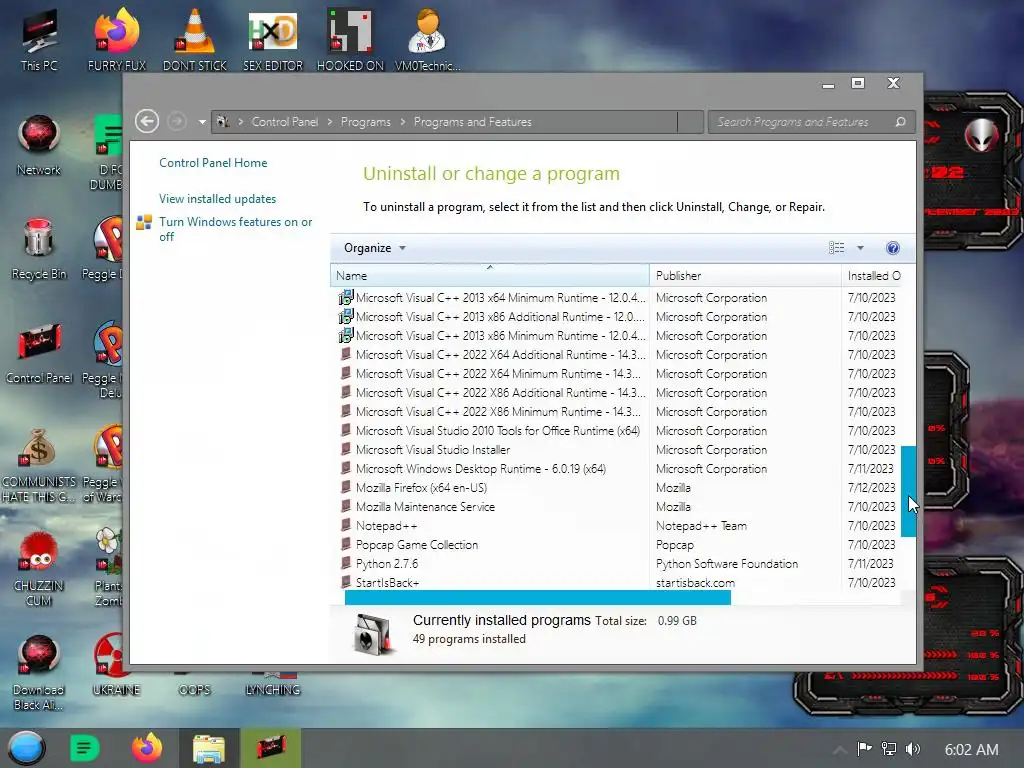The height and width of the screenshot is (768, 1024).
Task: Click the change view icon
Action: click(x=837, y=248)
